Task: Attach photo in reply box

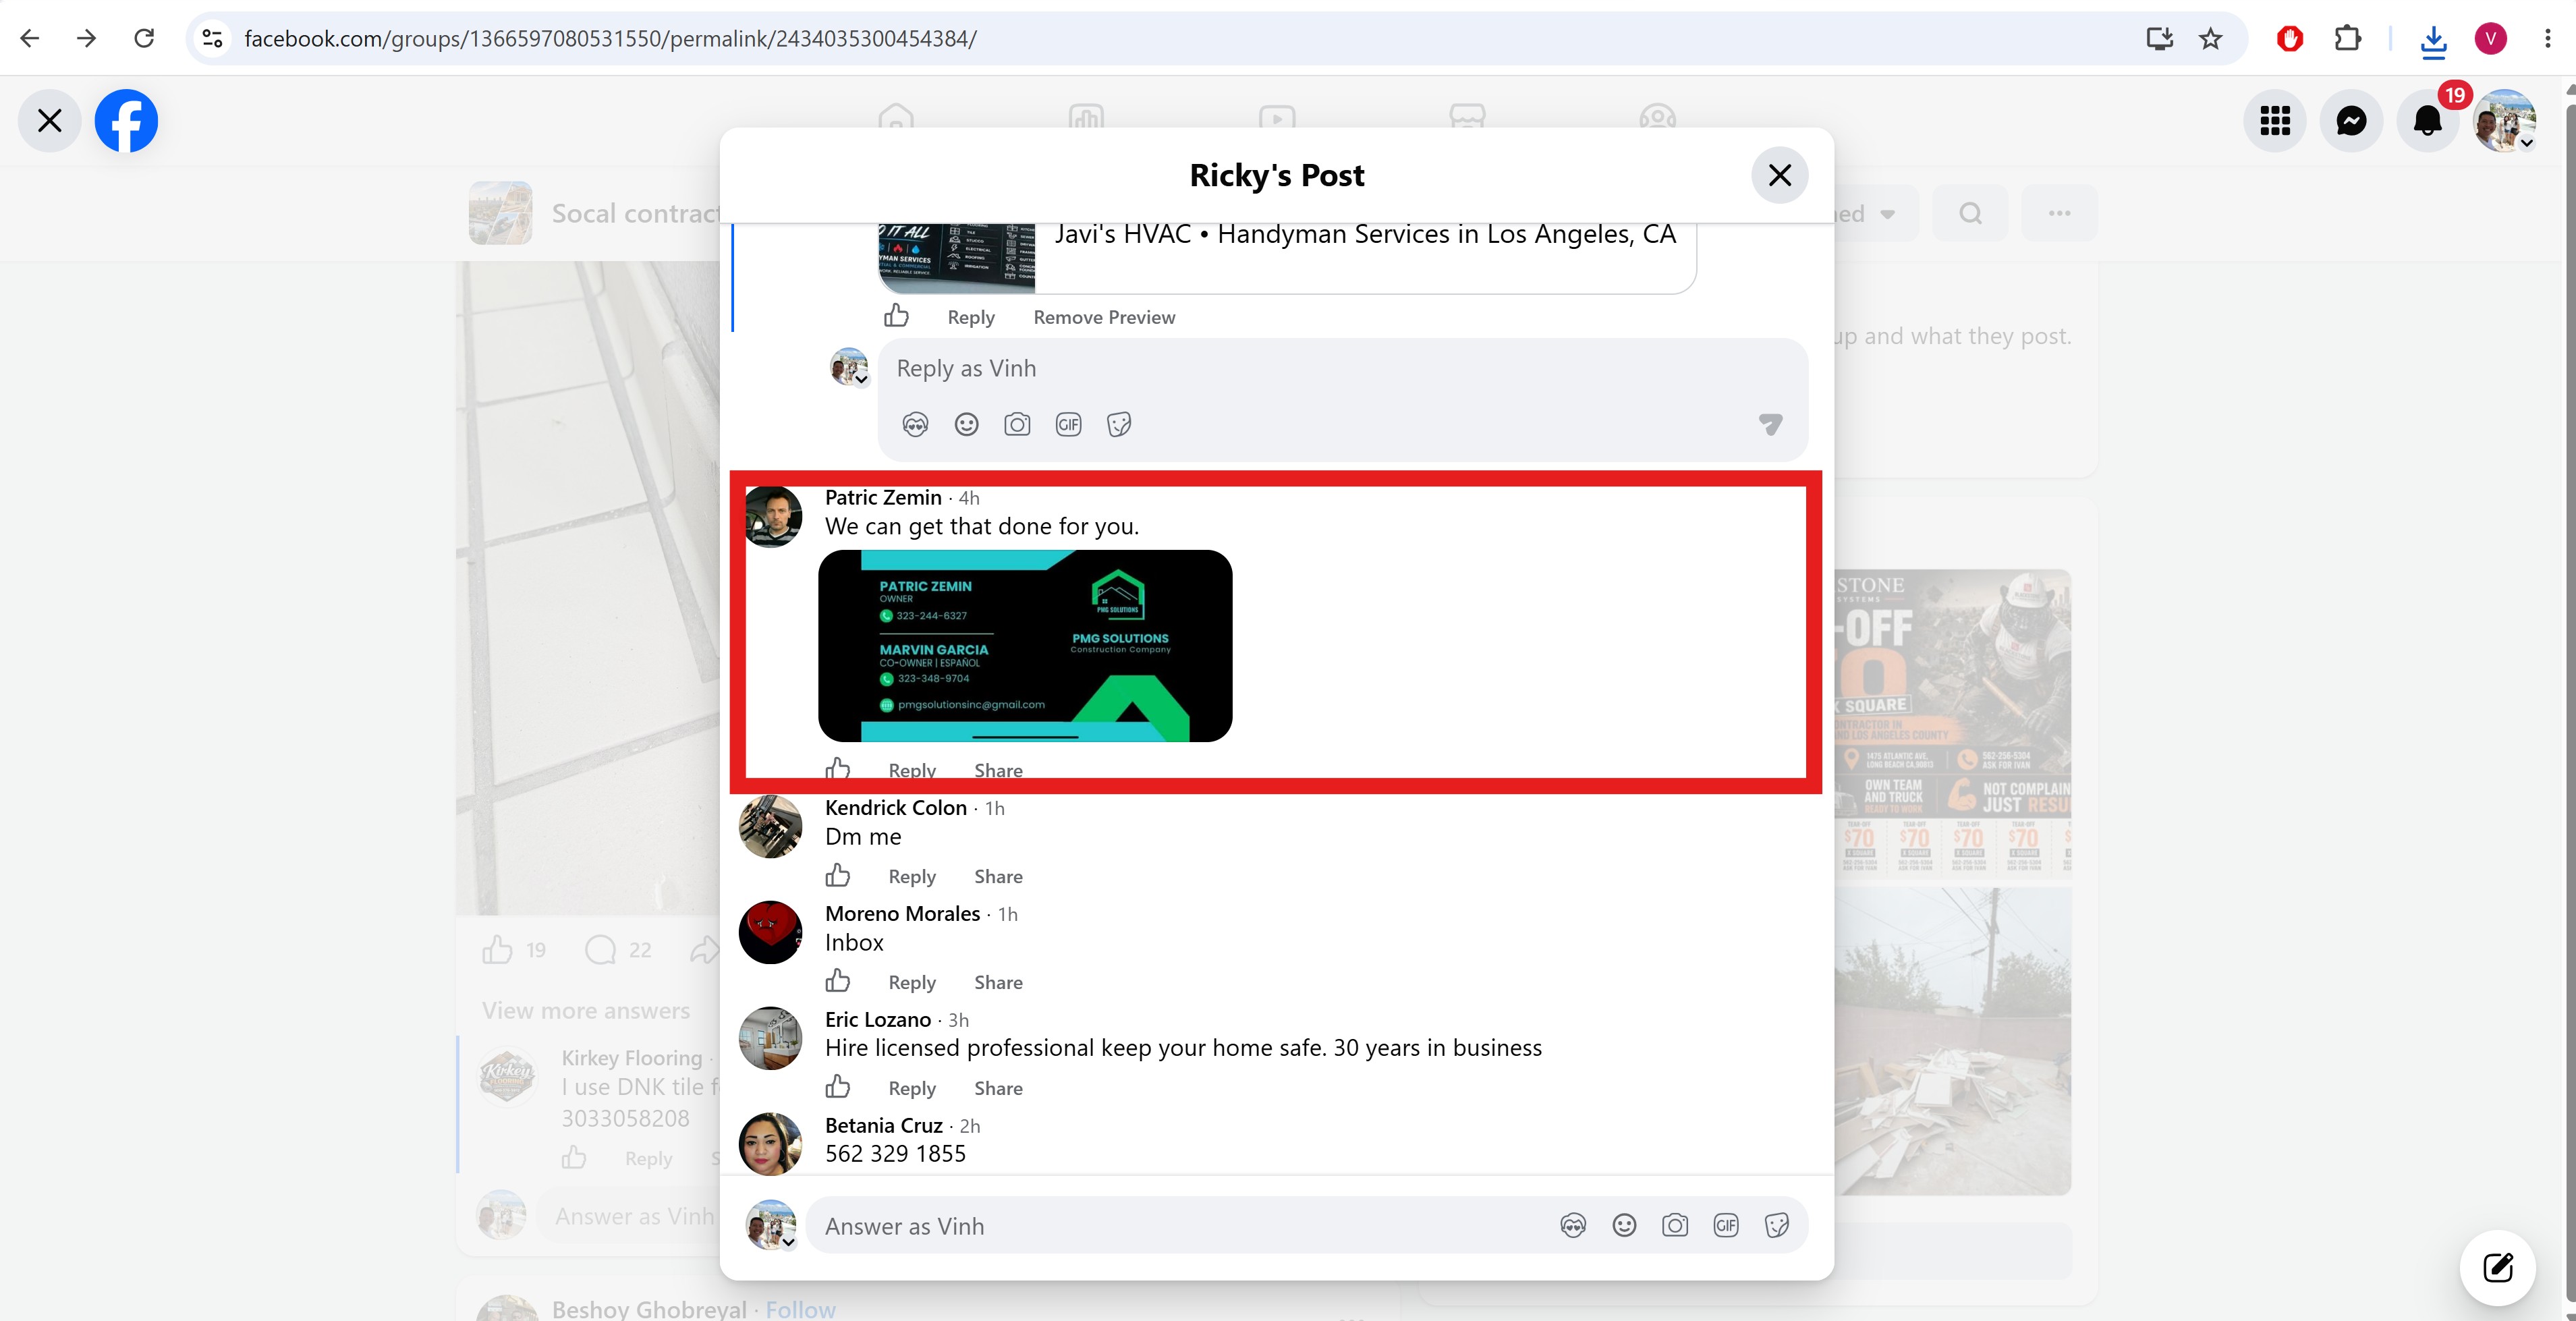Action: pyautogui.click(x=1017, y=424)
